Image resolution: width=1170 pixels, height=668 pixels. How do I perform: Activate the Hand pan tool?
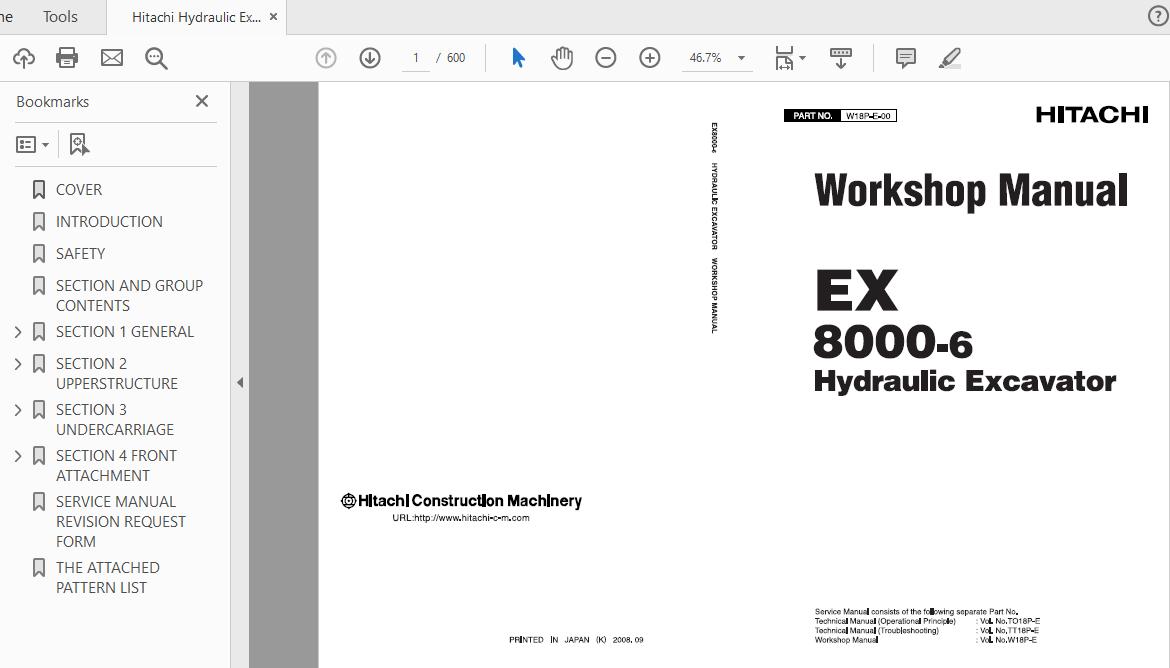pos(562,57)
